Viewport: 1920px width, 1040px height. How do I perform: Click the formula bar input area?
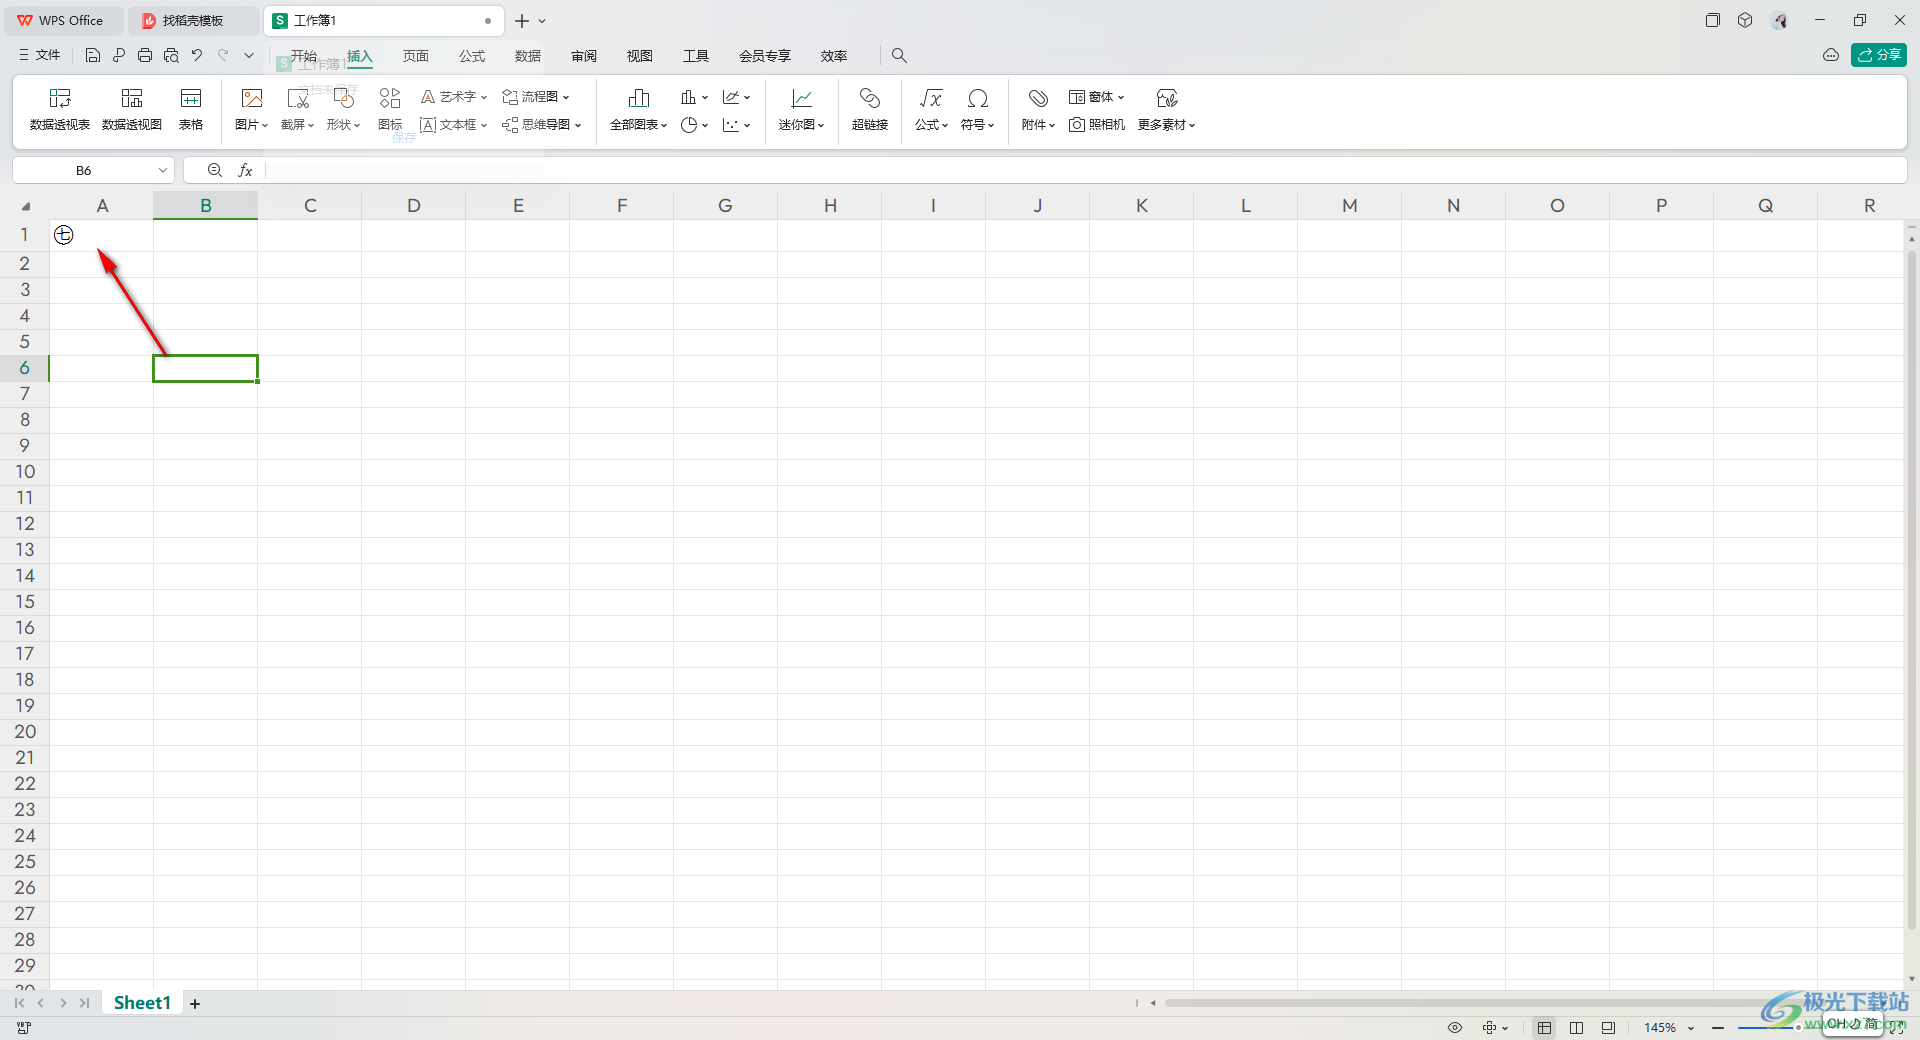point(1085,170)
